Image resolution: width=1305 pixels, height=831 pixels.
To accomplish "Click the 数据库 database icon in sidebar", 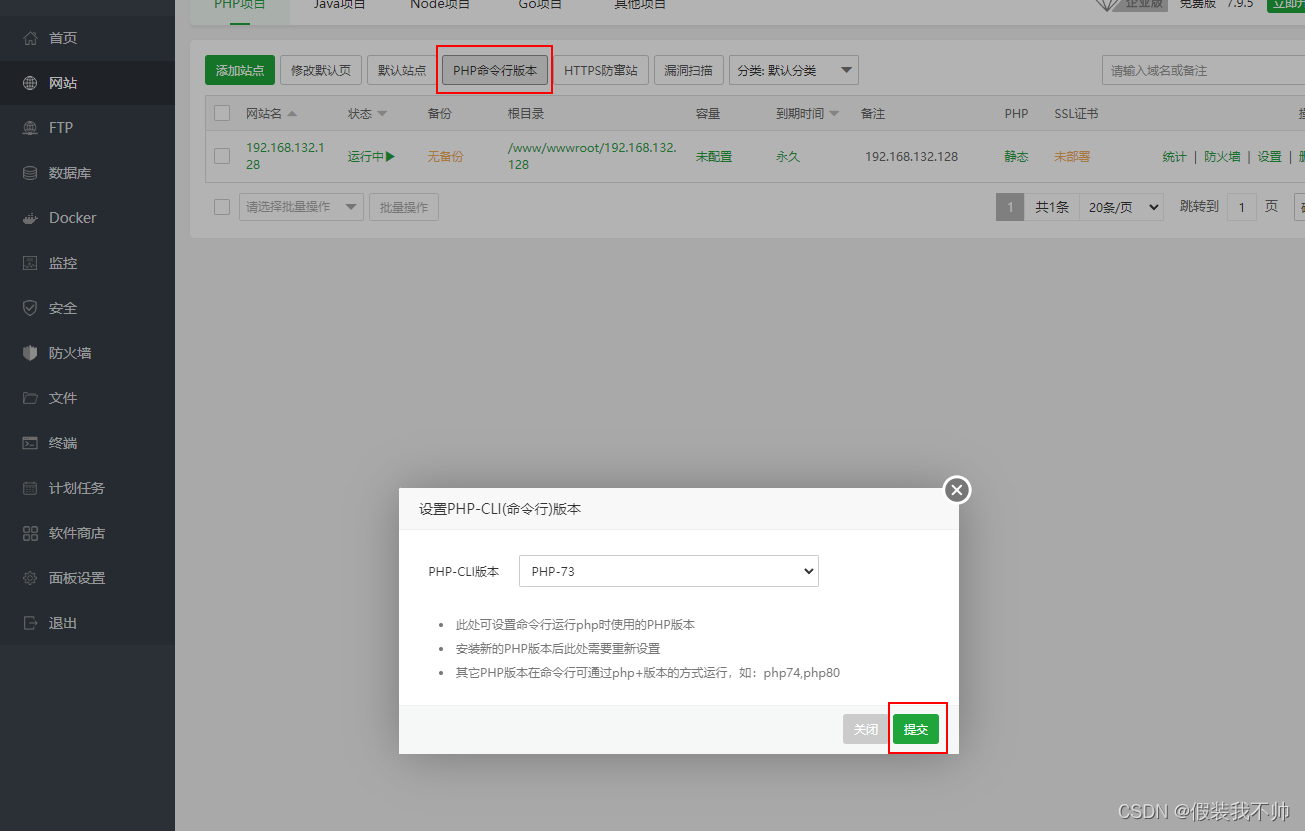I will pos(30,173).
